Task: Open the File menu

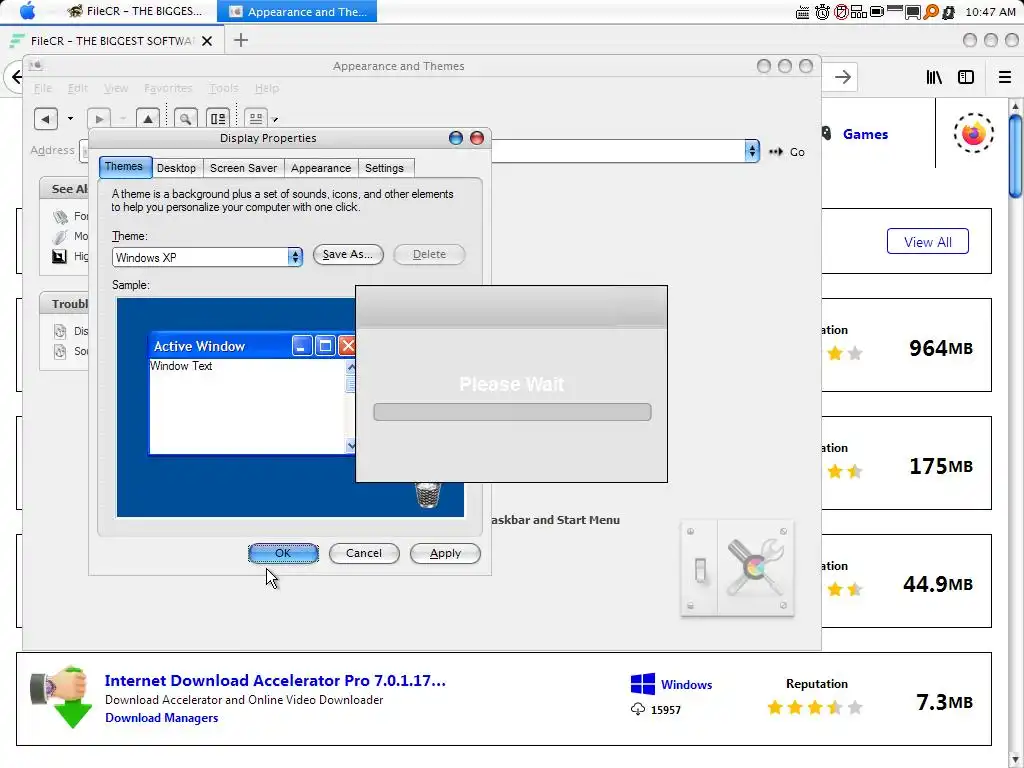Action: [42, 88]
